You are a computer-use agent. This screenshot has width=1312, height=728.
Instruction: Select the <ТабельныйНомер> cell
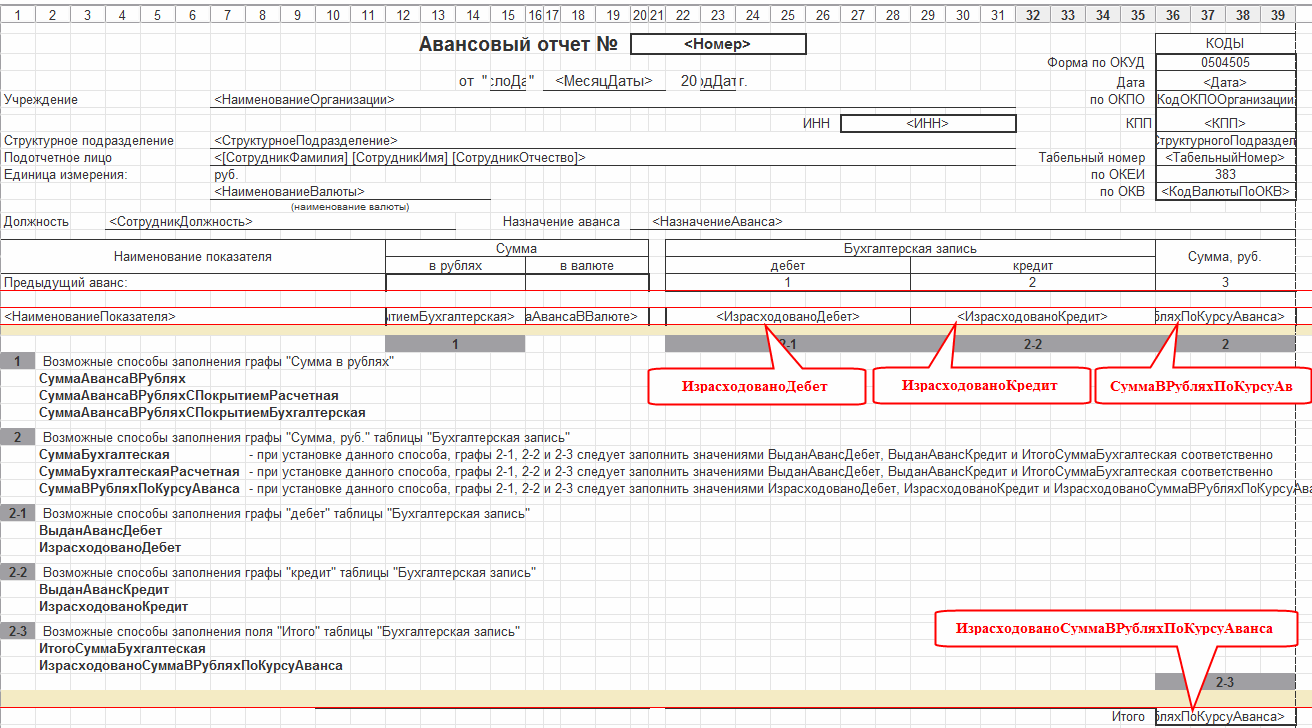[1225, 158]
